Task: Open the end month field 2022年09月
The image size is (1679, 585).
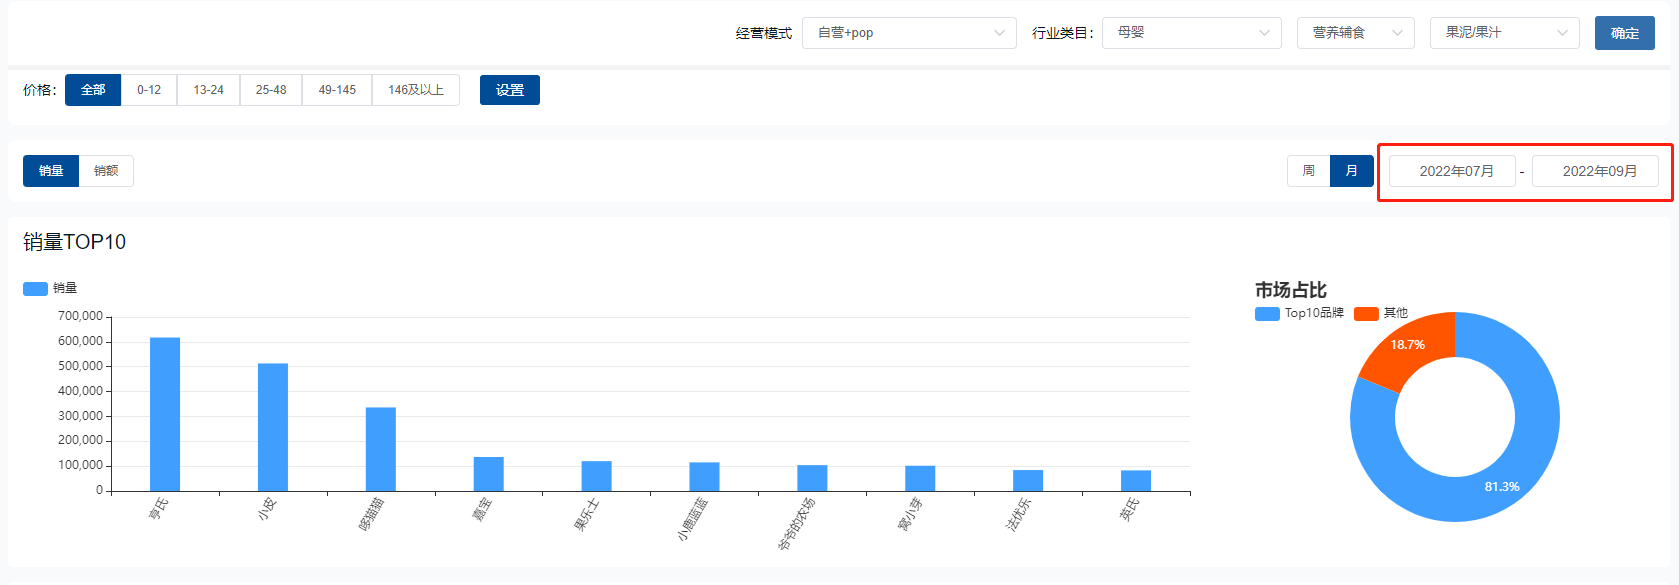Action: pos(1596,171)
